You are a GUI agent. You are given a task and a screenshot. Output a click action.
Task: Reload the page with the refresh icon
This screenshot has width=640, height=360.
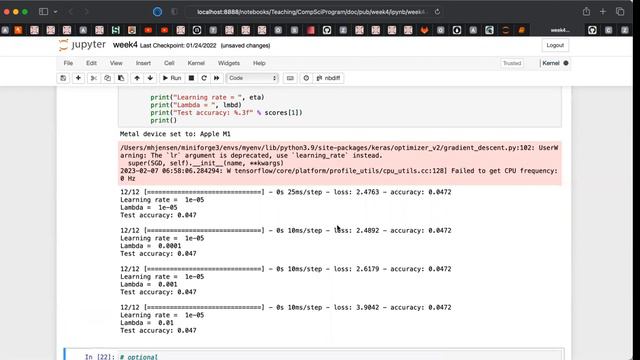(x=437, y=12)
